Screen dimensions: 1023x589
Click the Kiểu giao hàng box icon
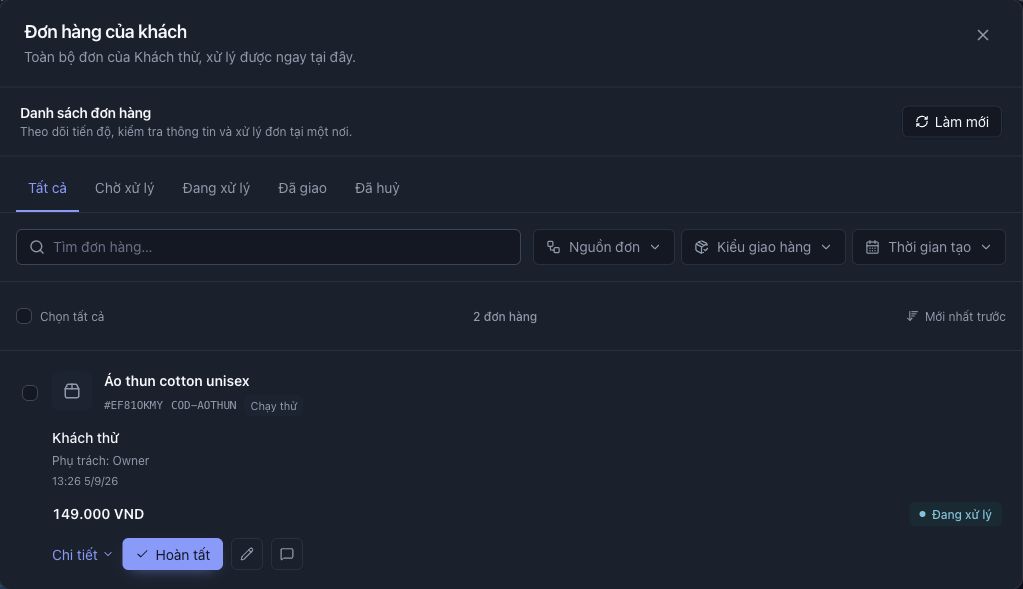point(701,247)
